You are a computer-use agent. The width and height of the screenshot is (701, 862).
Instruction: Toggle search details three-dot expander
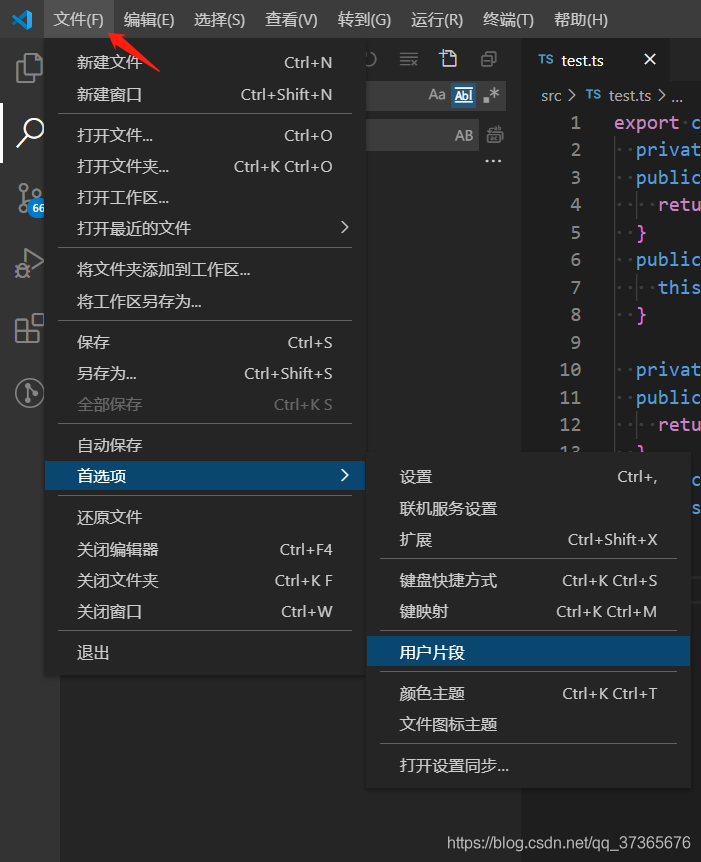click(494, 161)
